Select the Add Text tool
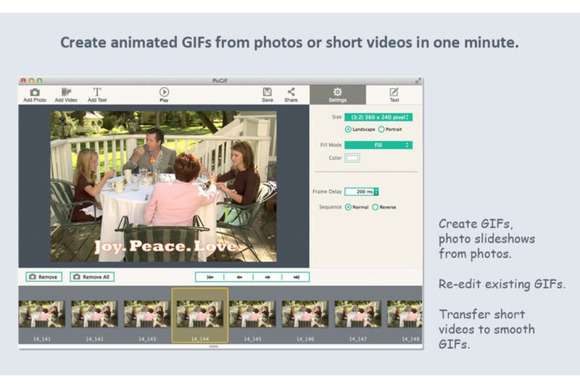 (x=97, y=92)
